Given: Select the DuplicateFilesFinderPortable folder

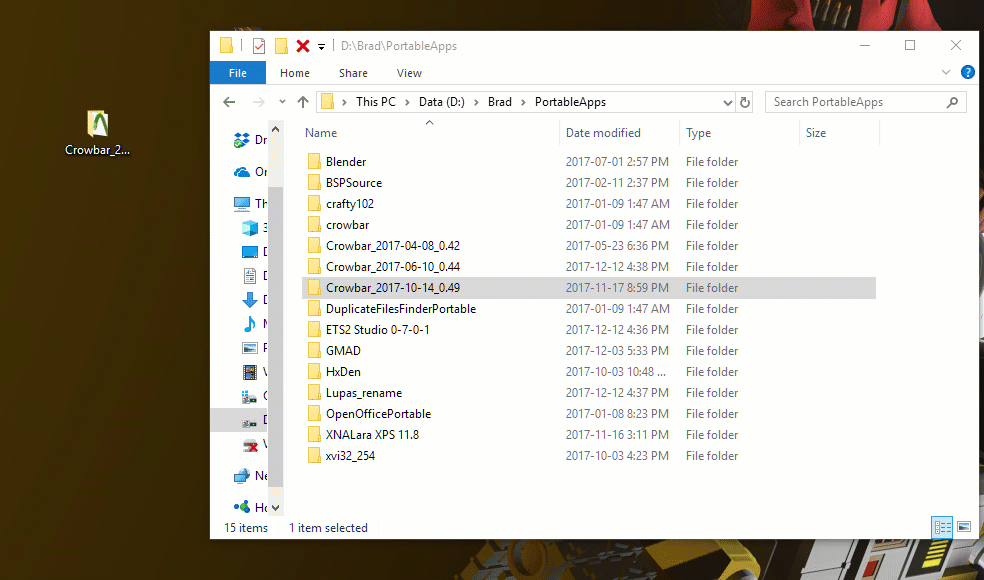Looking at the screenshot, I should (400, 309).
